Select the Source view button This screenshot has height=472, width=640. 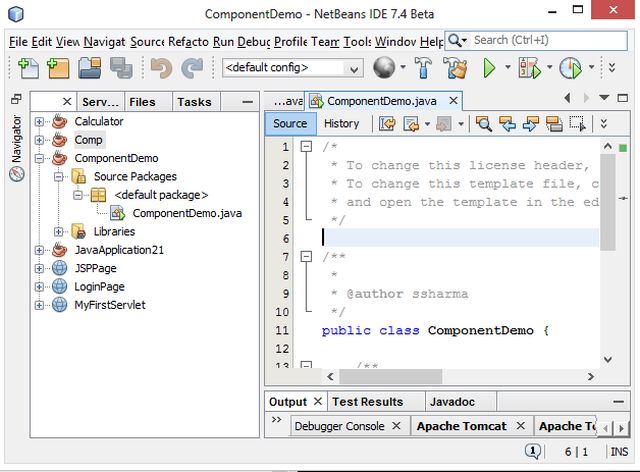coord(290,124)
